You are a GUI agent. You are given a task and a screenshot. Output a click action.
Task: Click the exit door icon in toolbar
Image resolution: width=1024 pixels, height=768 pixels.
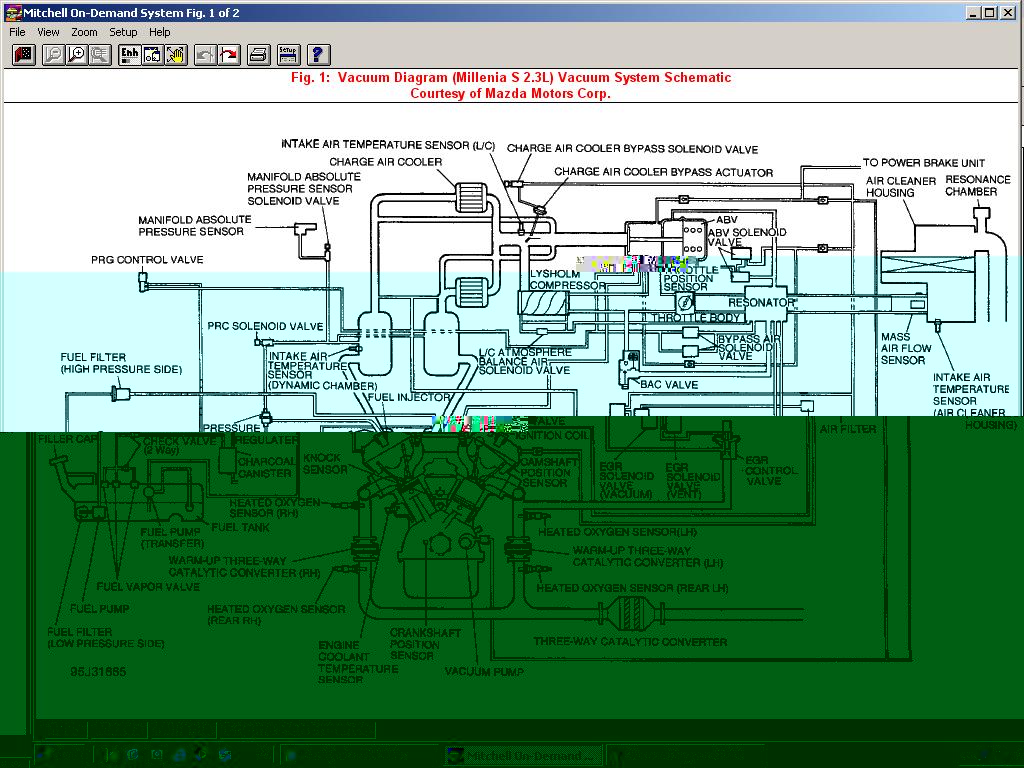point(24,55)
